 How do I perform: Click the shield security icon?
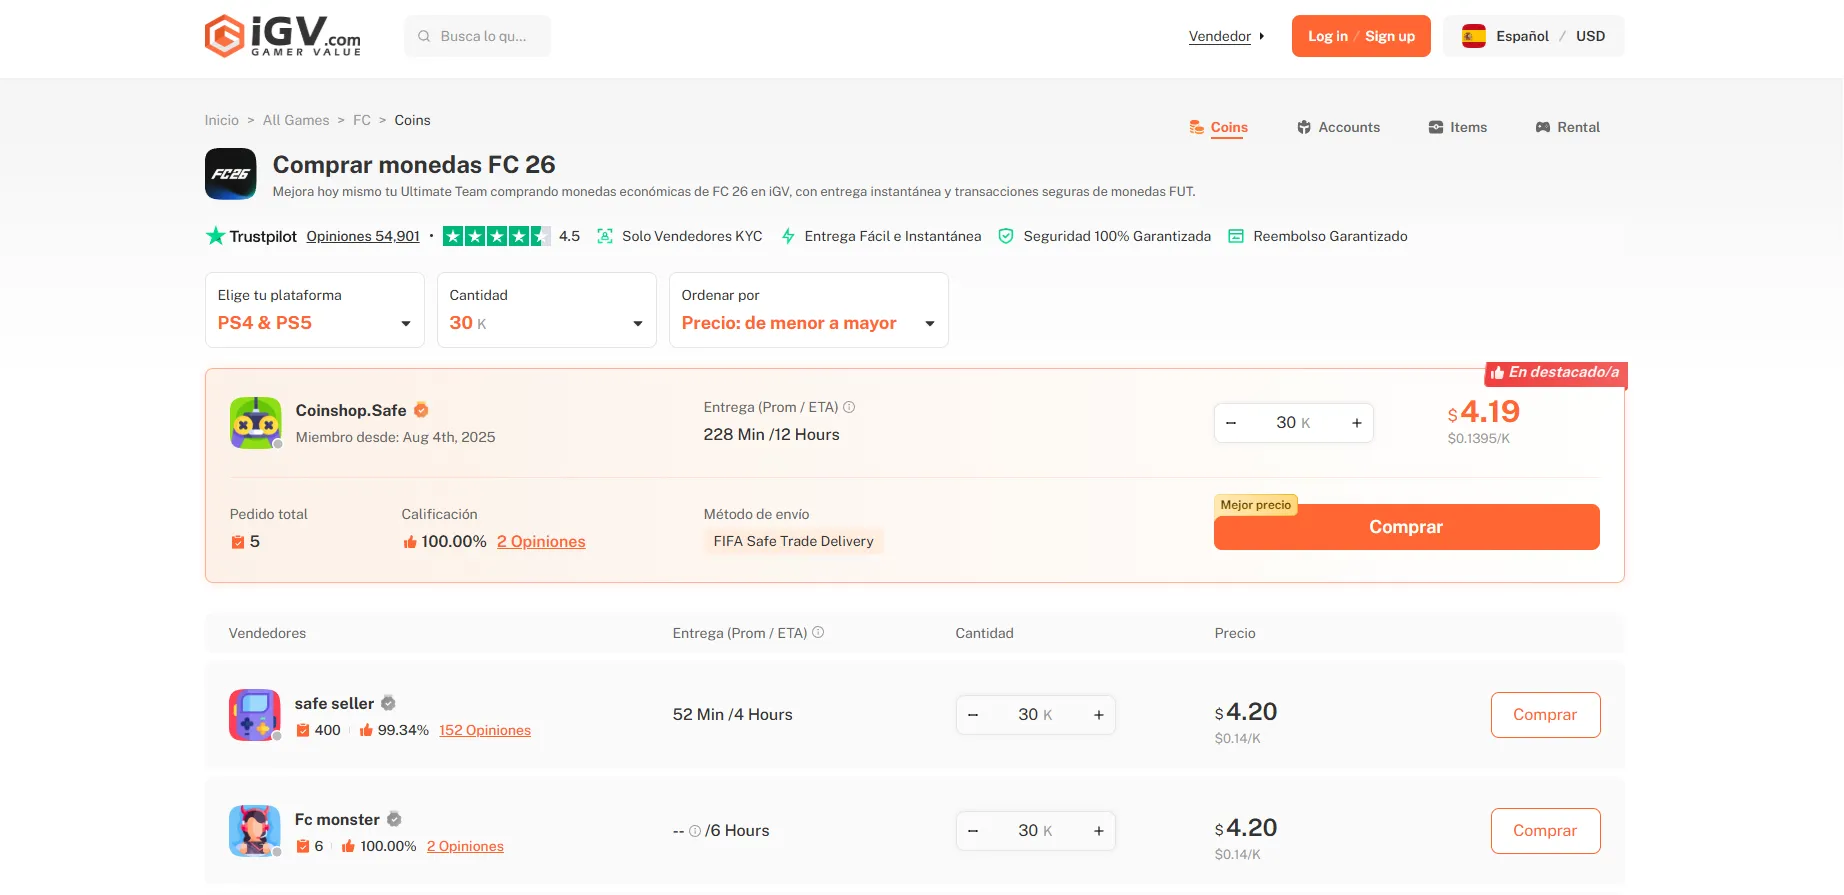click(x=1006, y=236)
